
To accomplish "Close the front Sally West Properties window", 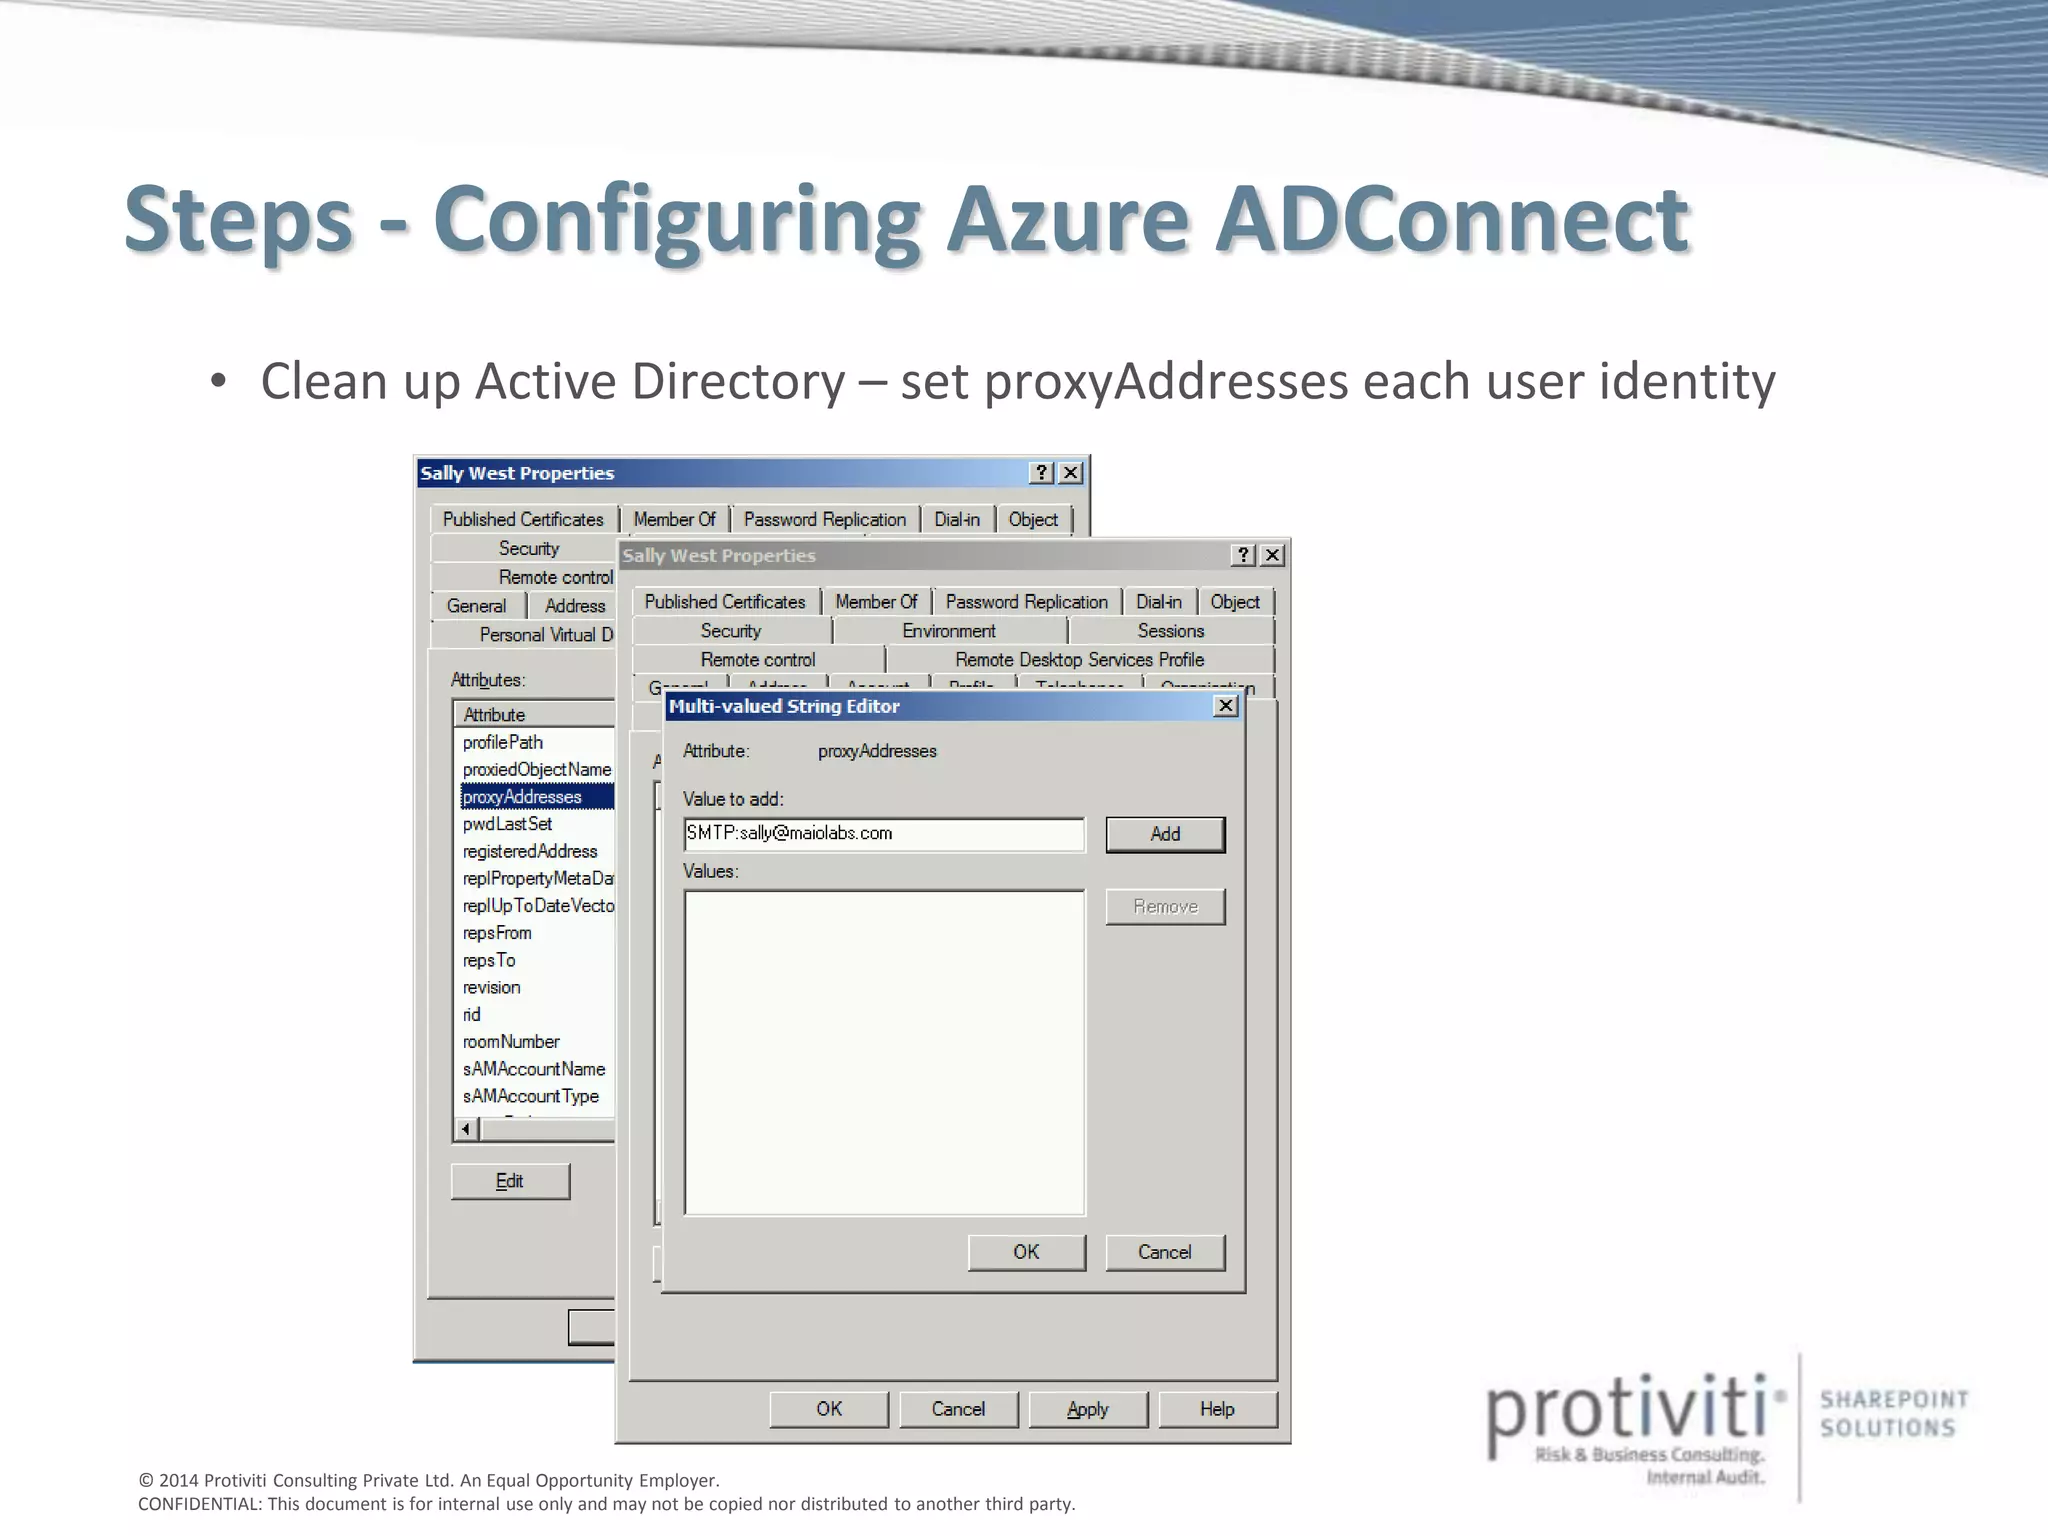I will [x=1273, y=555].
